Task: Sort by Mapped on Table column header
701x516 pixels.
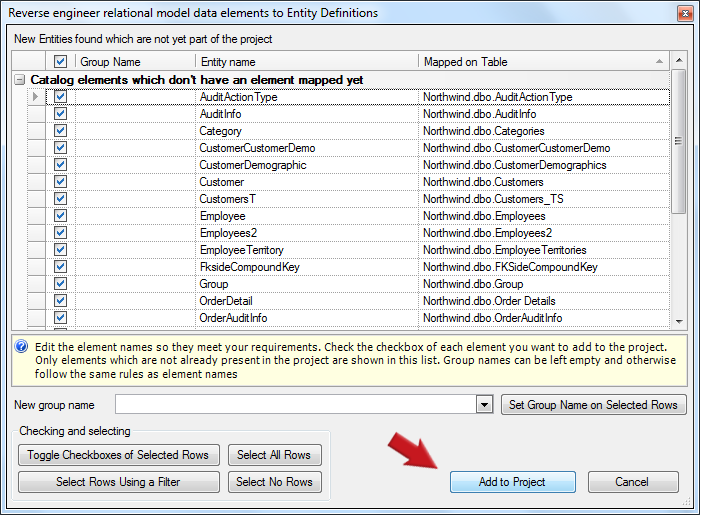Action: (544, 61)
